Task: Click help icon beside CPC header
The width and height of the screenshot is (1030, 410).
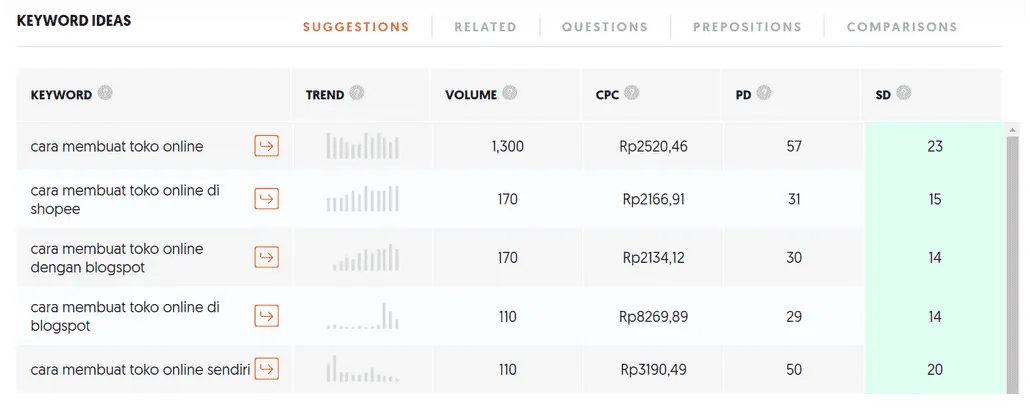Action: click(631, 94)
